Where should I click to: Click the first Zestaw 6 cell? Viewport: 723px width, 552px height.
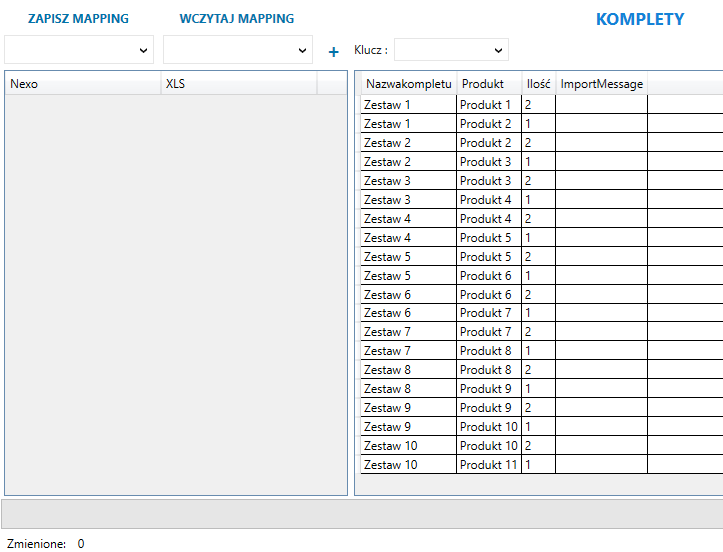408,295
